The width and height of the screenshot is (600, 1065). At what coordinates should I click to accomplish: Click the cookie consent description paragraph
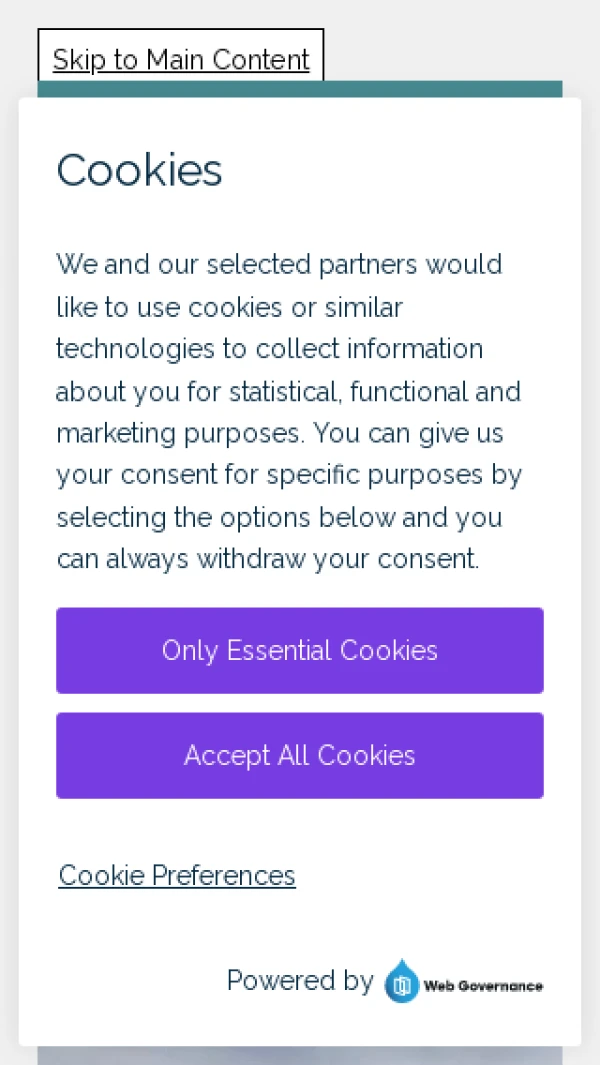pyautogui.click(x=290, y=412)
